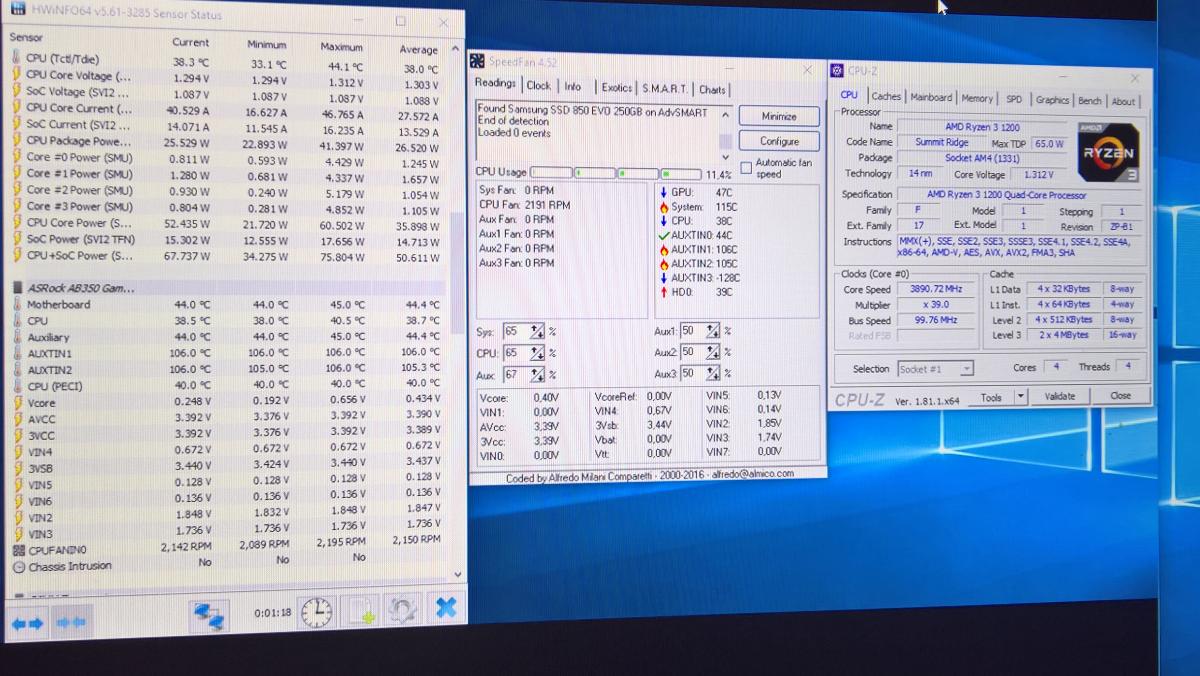This screenshot has height=676, width=1200.
Task: Click the thermometer icon on CPU (Tctl/Tdie) row
Action: (16, 58)
